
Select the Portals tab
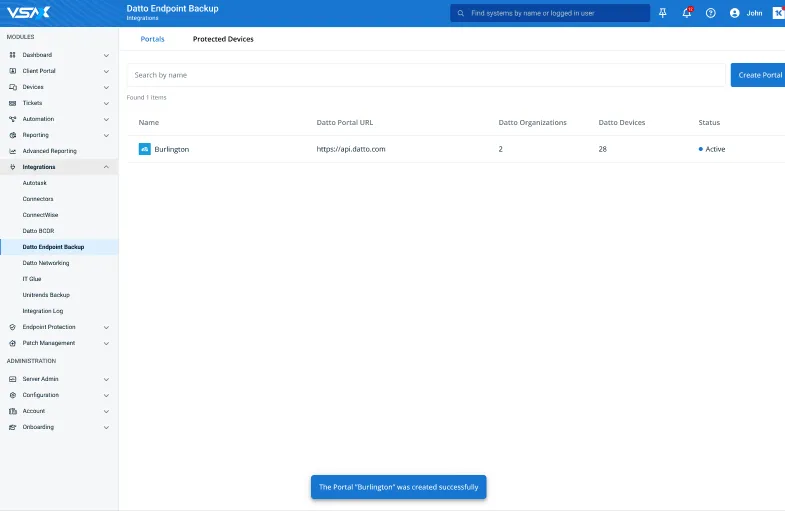pyautogui.click(x=152, y=39)
